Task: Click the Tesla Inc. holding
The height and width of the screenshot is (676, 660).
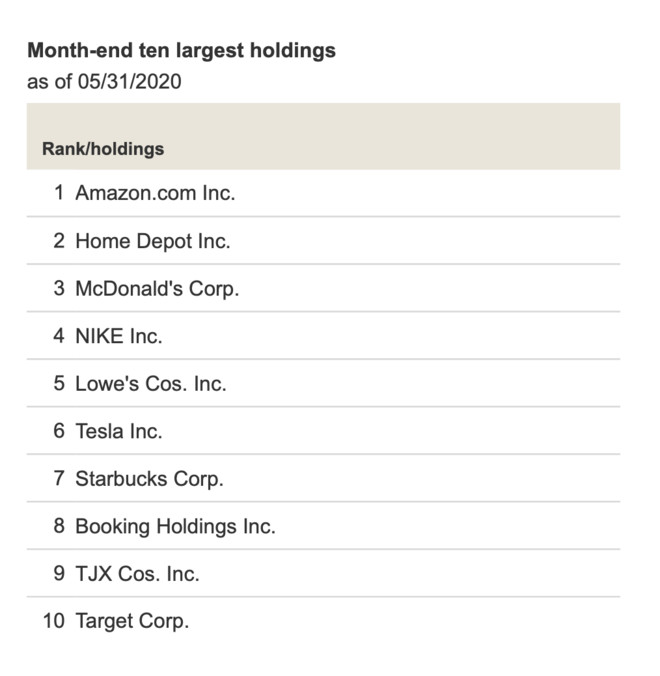Action: click(118, 431)
